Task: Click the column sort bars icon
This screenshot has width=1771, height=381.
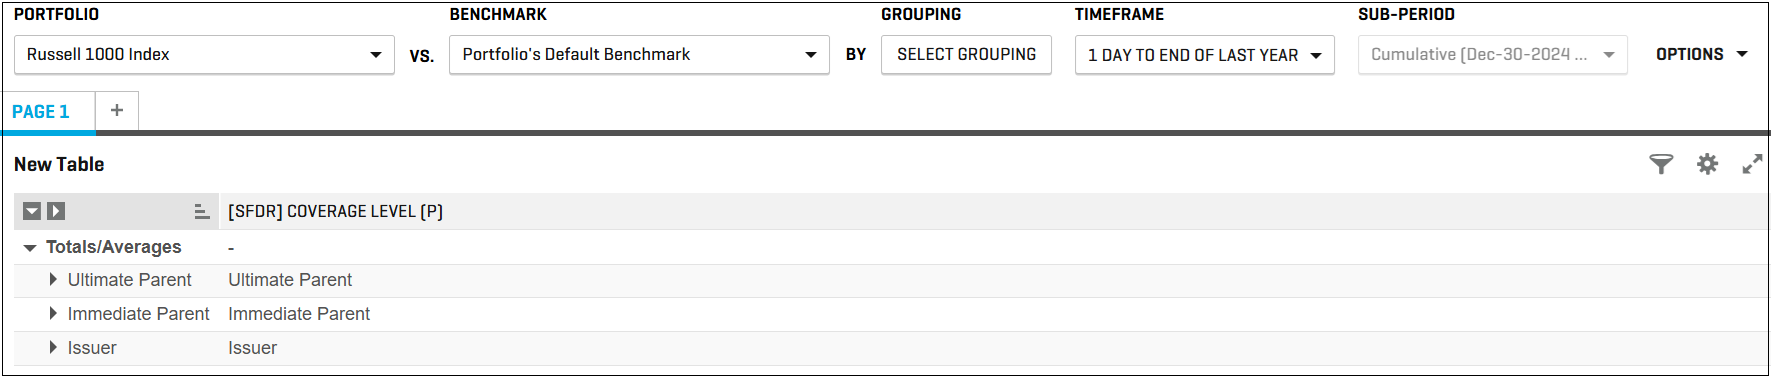Action: click(x=201, y=211)
